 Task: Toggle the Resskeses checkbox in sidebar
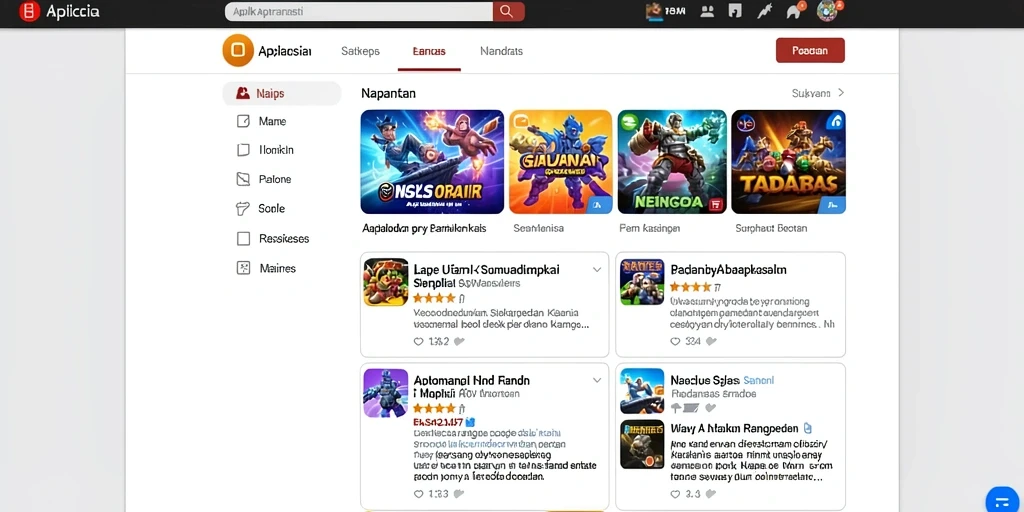tap(243, 239)
